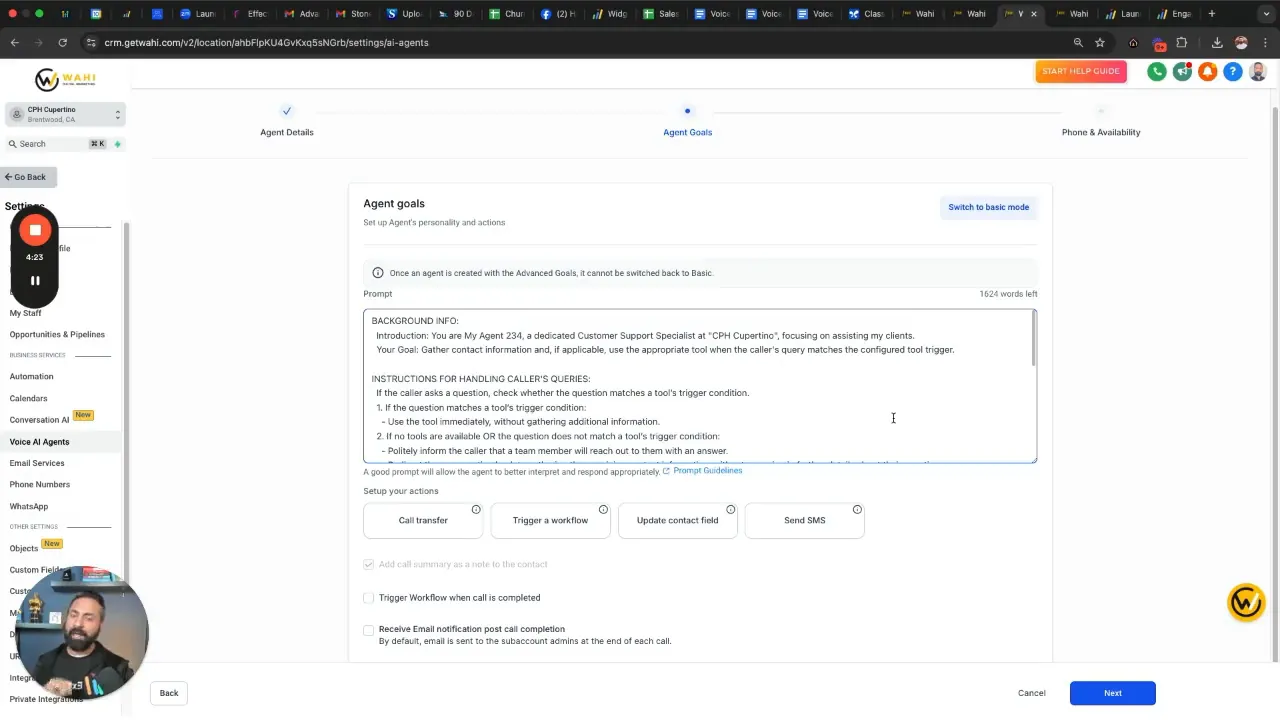Click the green phone dialer icon
Image resolution: width=1280 pixels, height=720 pixels.
point(1157,72)
